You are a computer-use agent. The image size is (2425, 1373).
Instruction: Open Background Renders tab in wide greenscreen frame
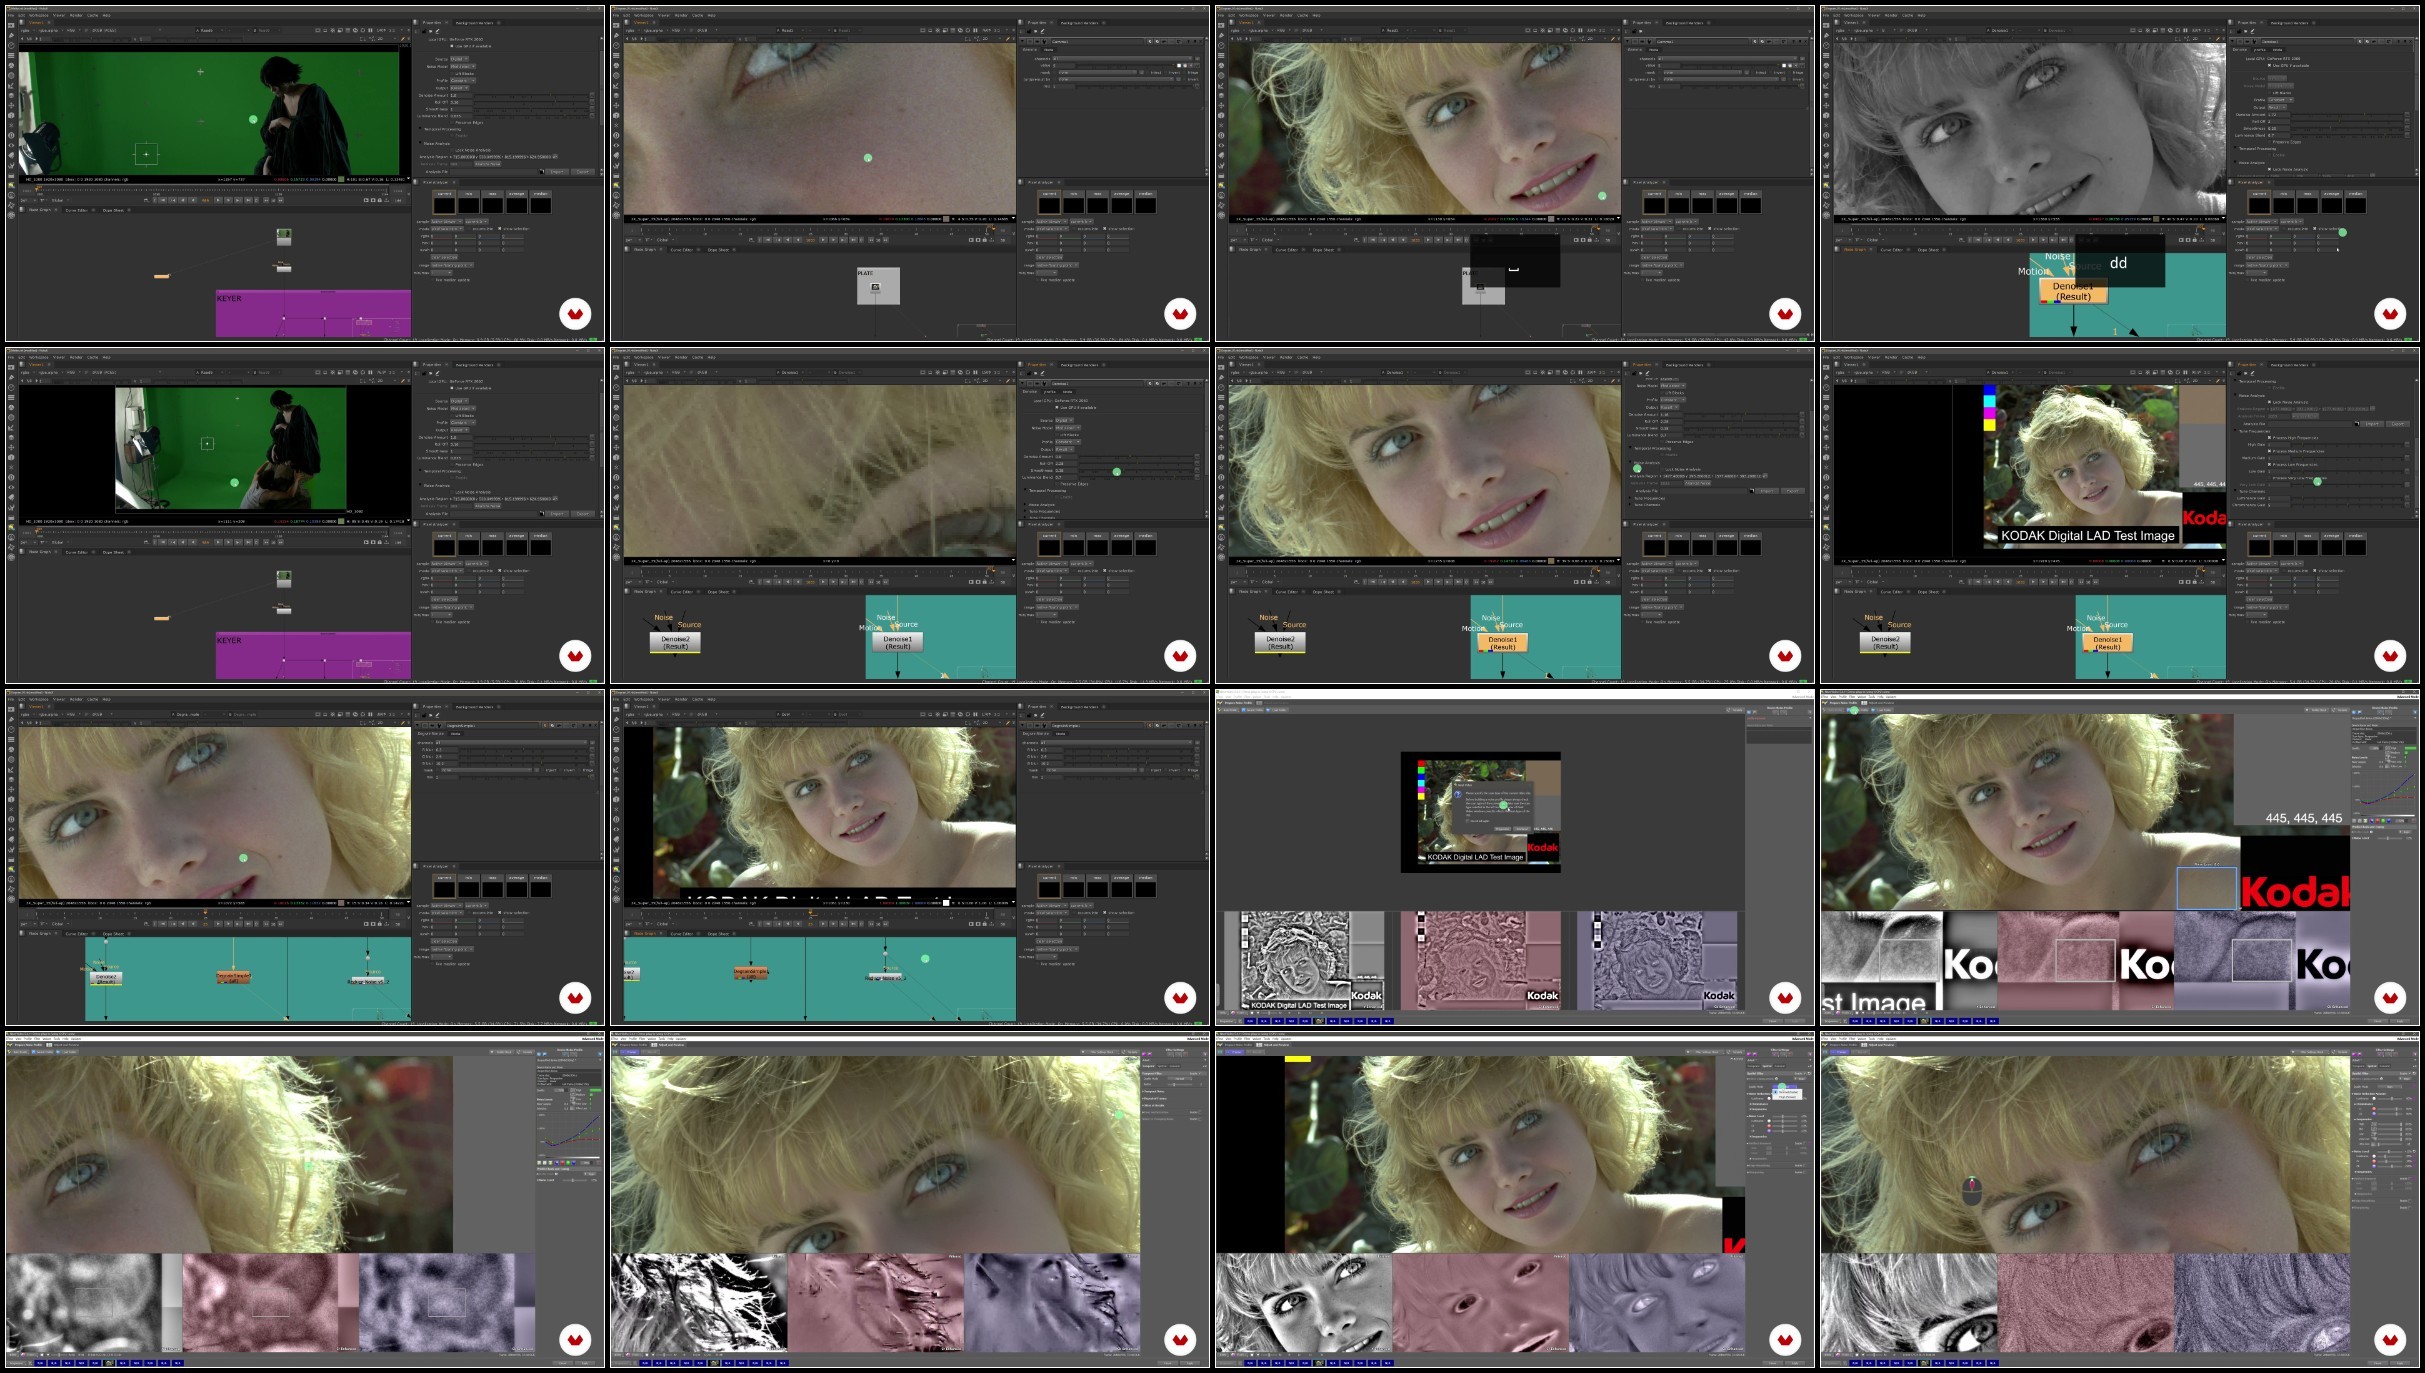[x=474, y=23]
